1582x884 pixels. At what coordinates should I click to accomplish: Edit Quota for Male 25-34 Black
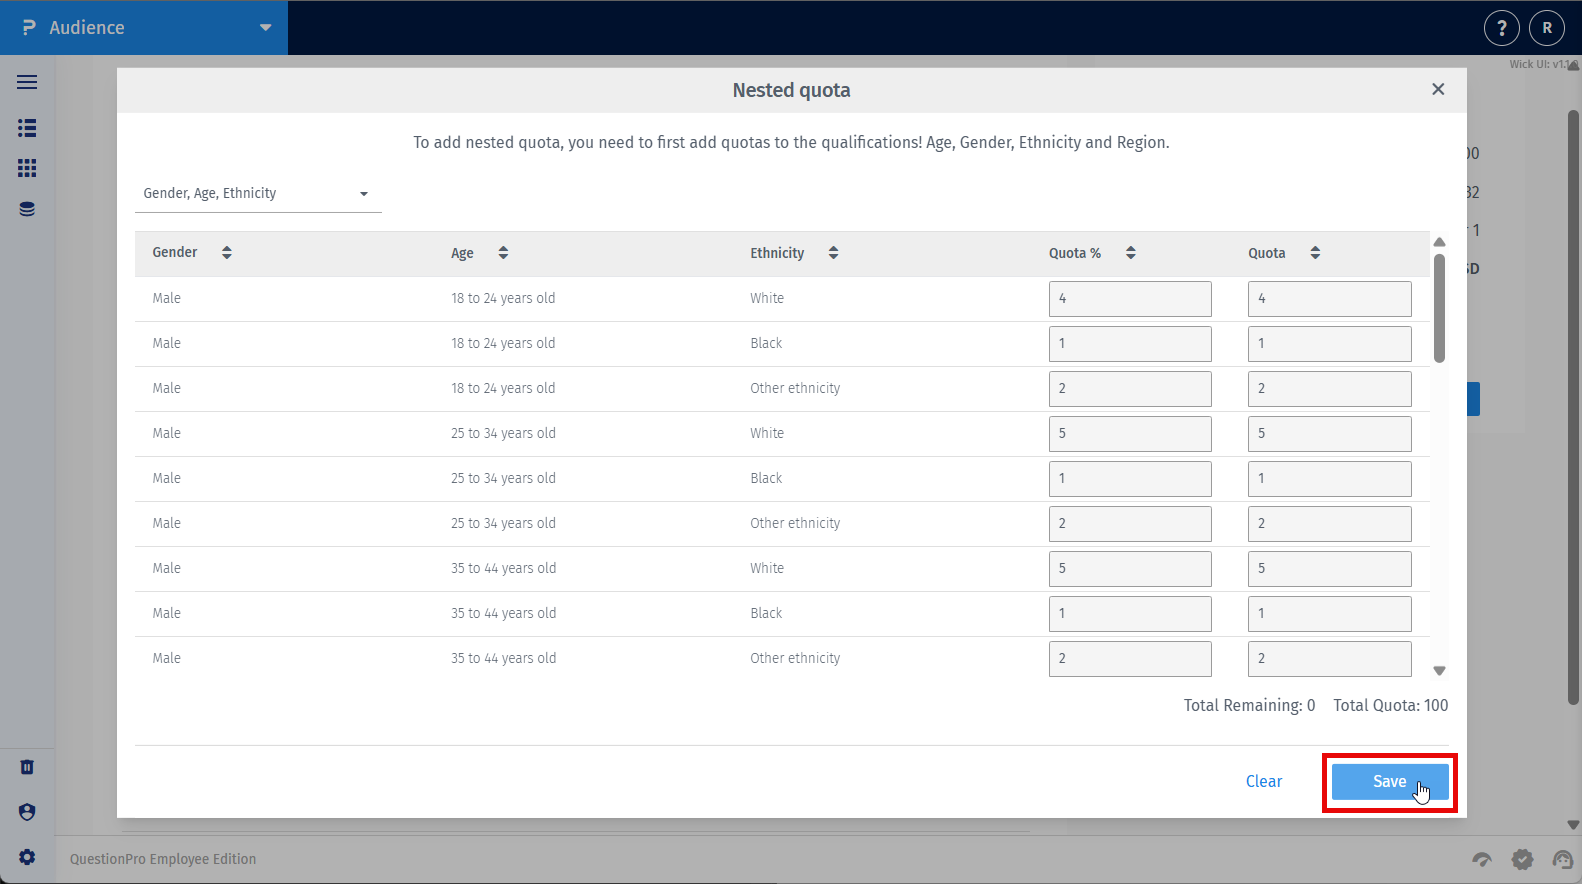[1330, 479]
